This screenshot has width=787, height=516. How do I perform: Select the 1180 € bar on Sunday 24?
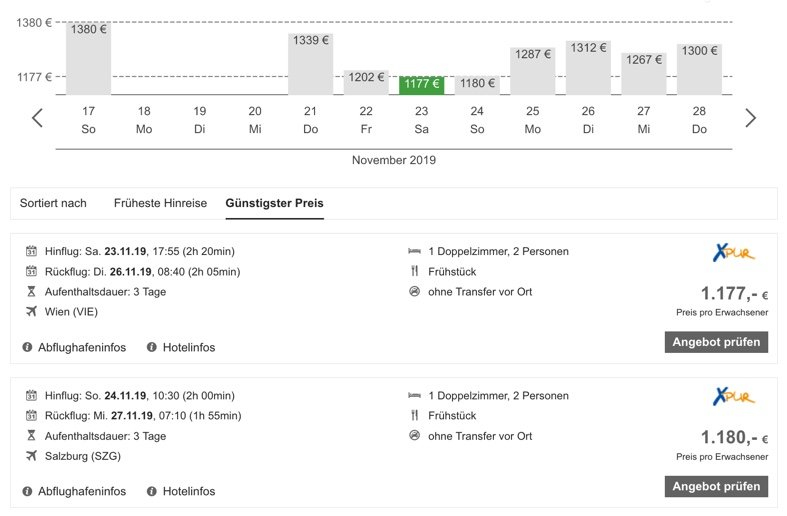[x=477, y=85]
